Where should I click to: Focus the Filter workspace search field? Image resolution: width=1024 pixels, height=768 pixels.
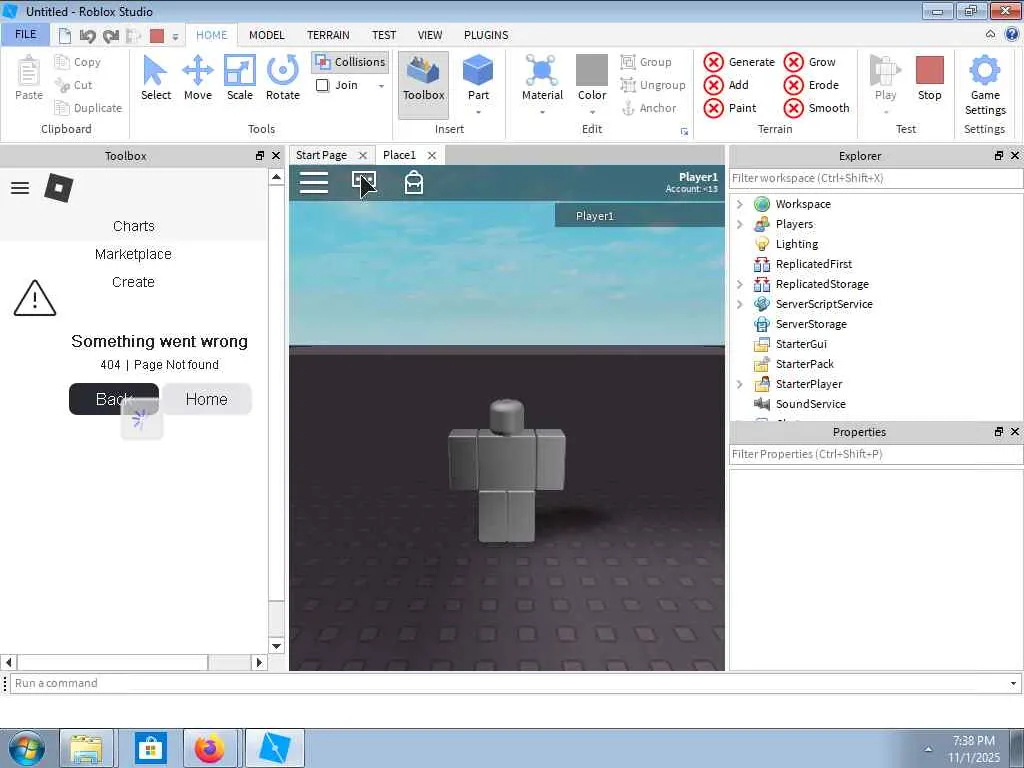(875, 178)
